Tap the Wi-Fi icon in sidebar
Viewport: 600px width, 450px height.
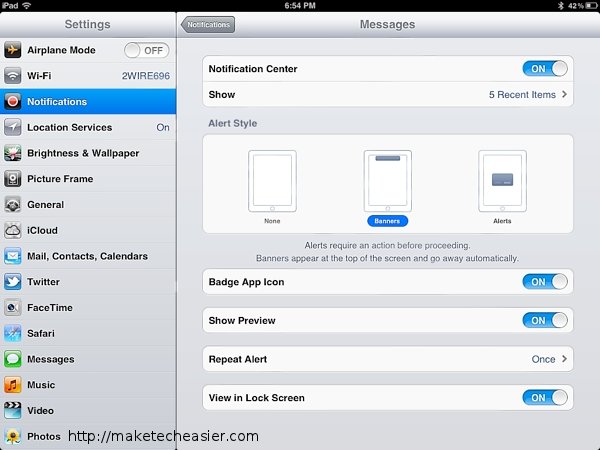(13, 76)
